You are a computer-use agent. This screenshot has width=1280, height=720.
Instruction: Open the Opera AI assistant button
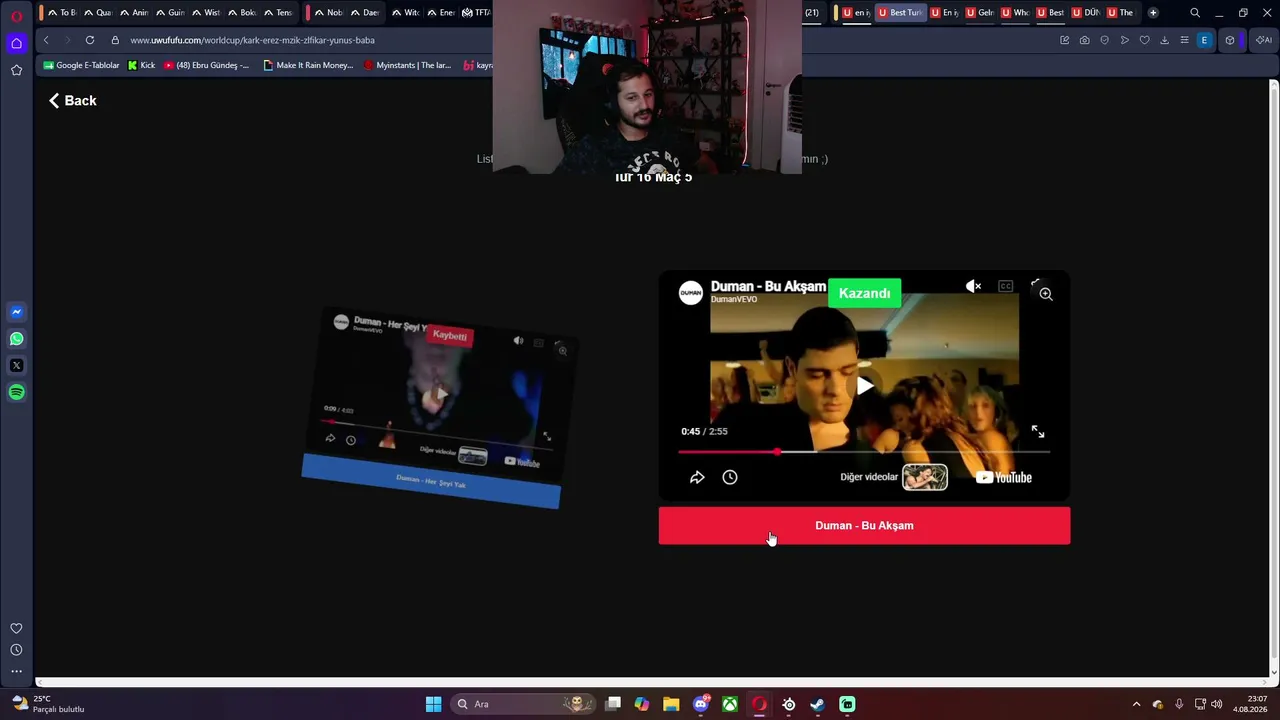(1264, 40)
